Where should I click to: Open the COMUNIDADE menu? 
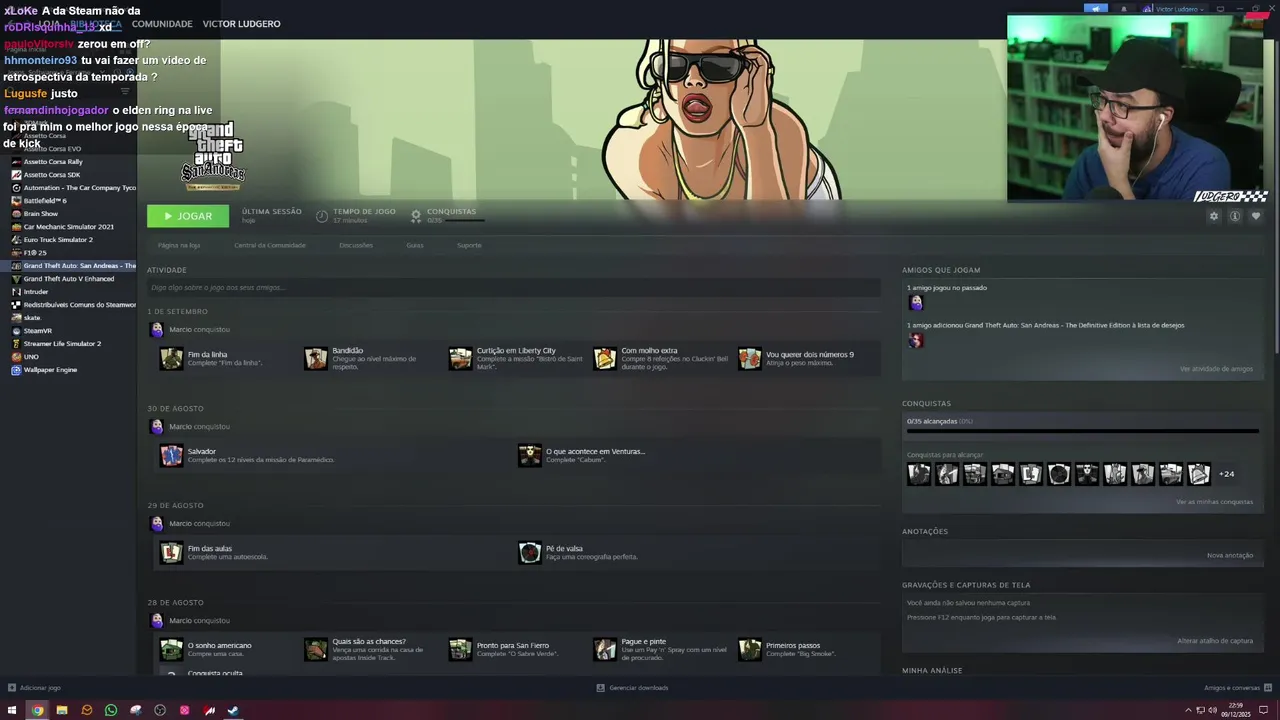tap(162, 24)
